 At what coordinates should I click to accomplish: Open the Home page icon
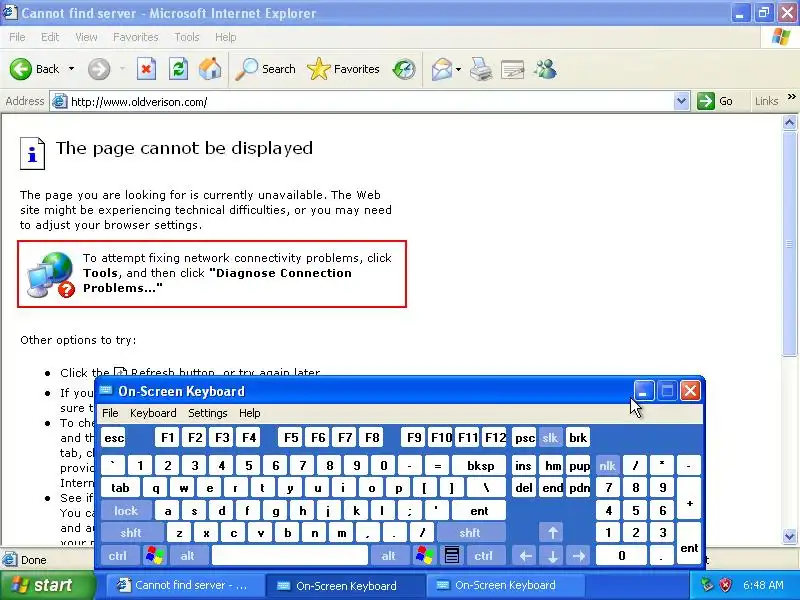pyautogui.click(x=210, y=69)
